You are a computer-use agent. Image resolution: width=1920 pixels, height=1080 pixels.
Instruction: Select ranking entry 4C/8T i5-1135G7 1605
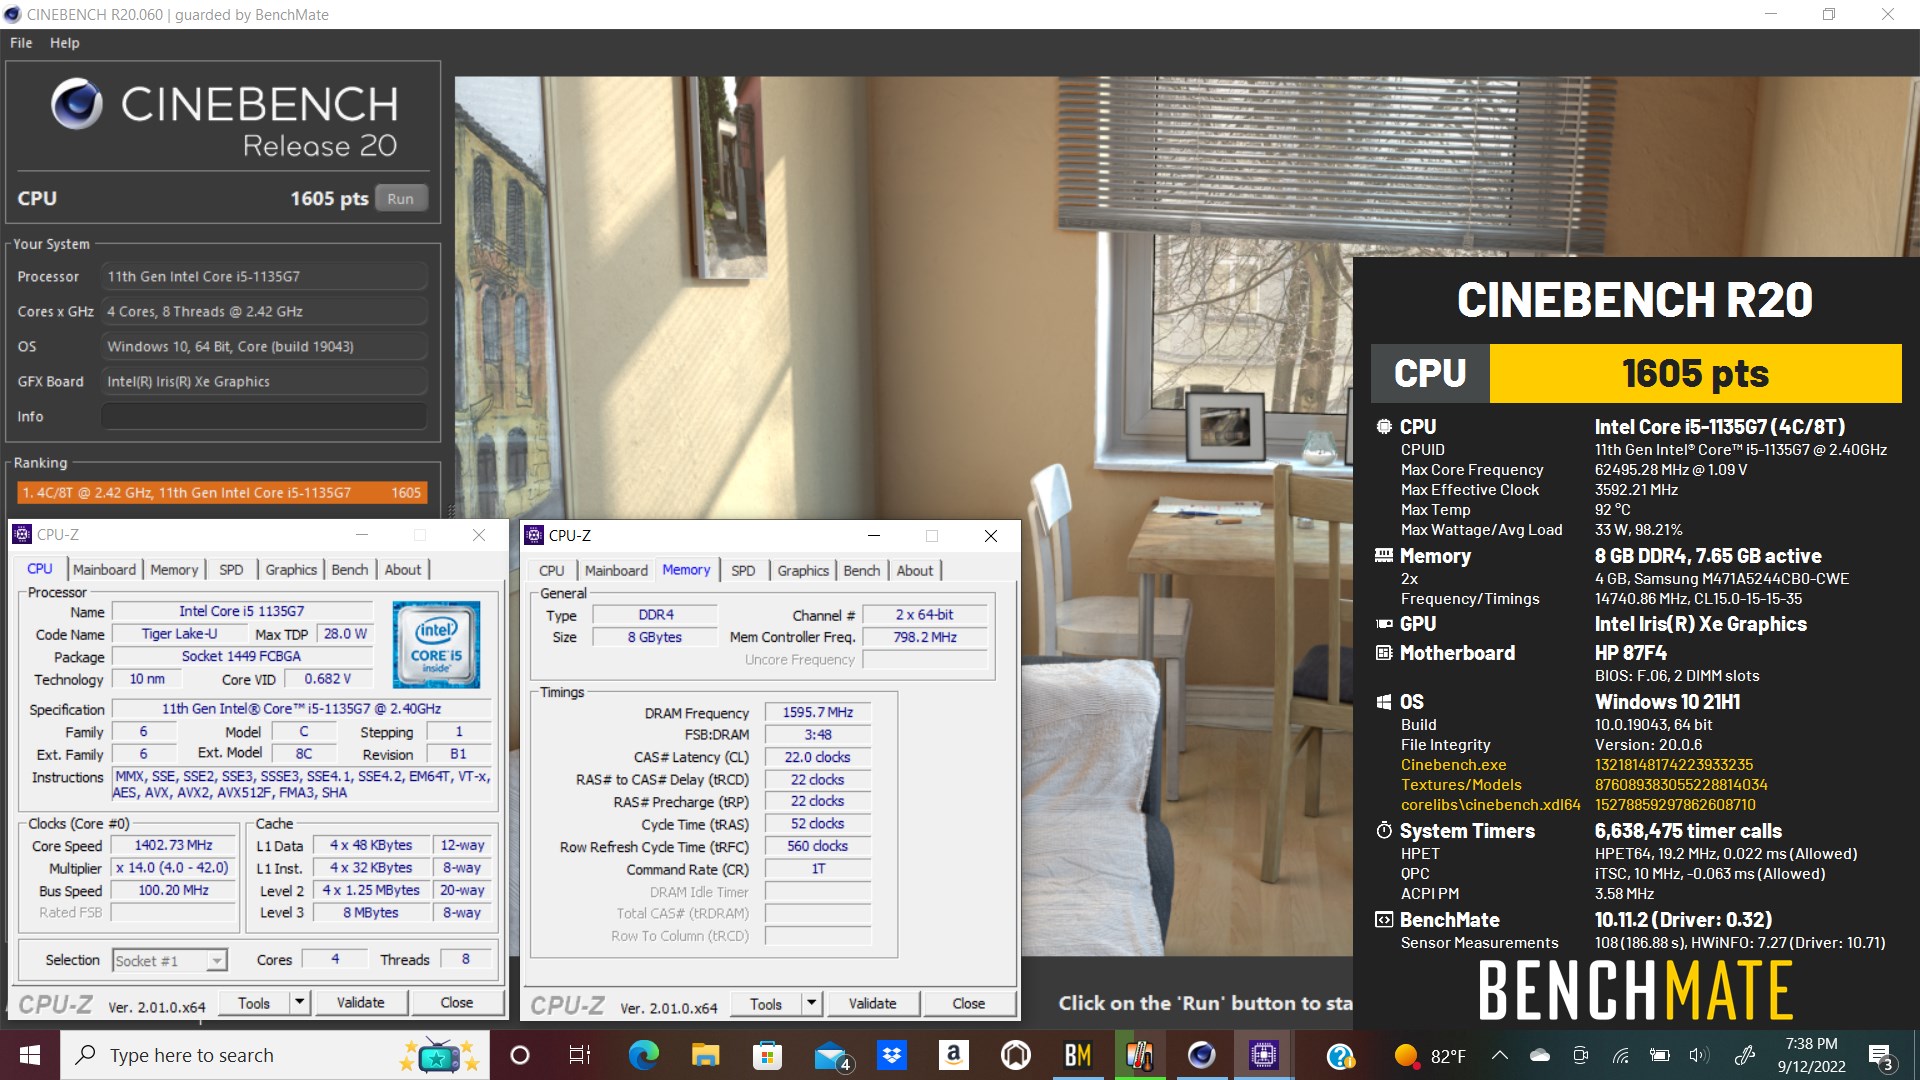(x=222, y=492)
